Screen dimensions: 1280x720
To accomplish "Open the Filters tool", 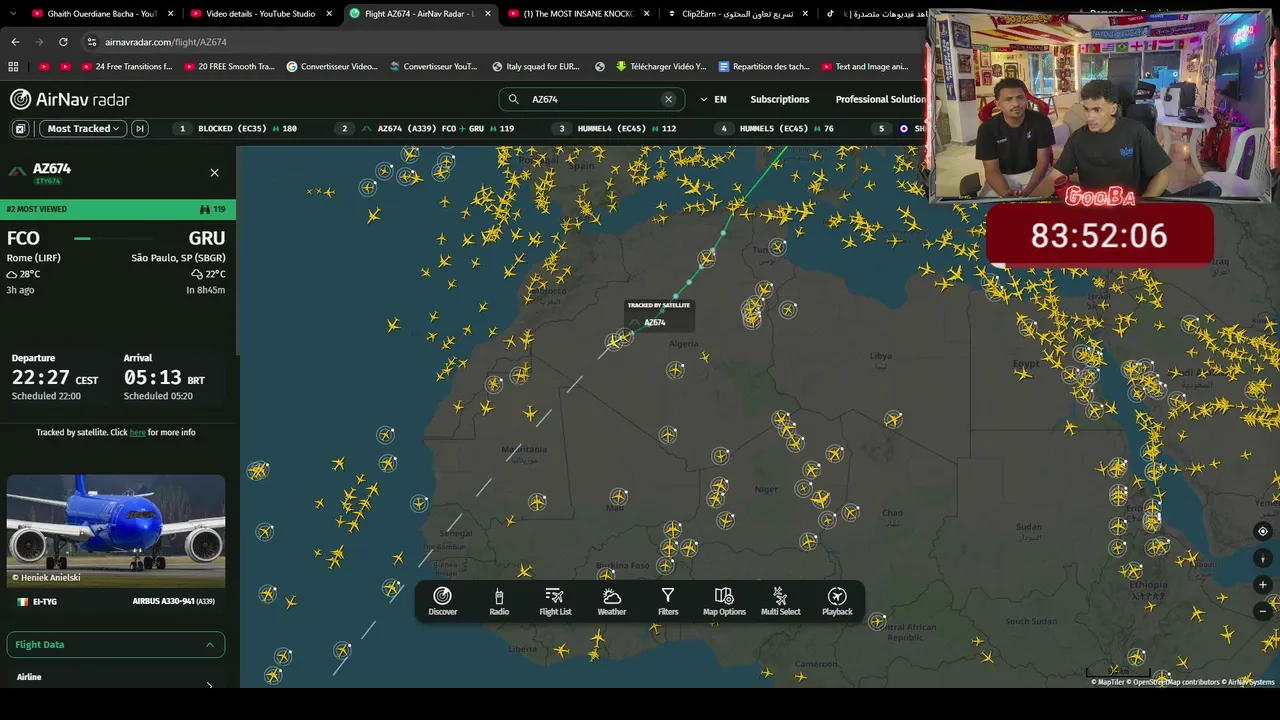I will [x=668, y=602].
